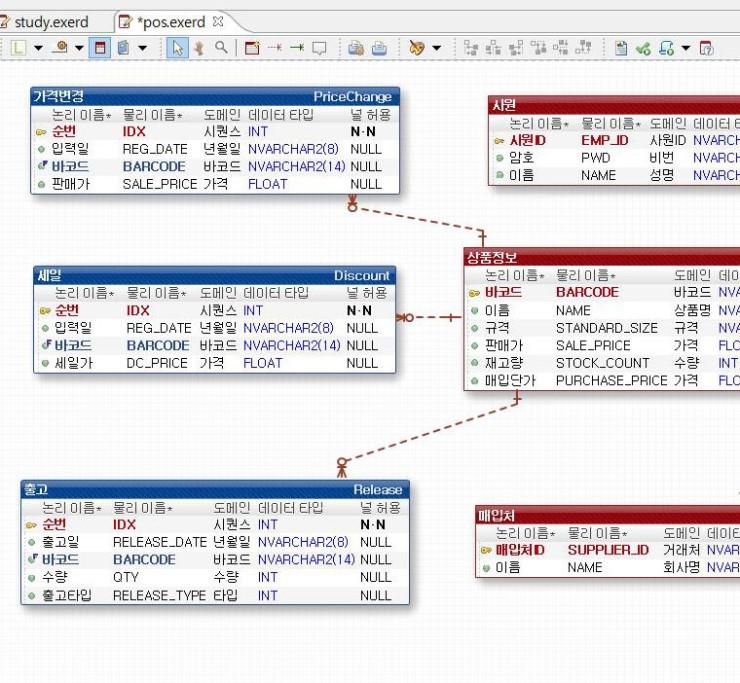Click the new table creation tool
The width and height of the screenshot is (740, 683).
(251, 48)
